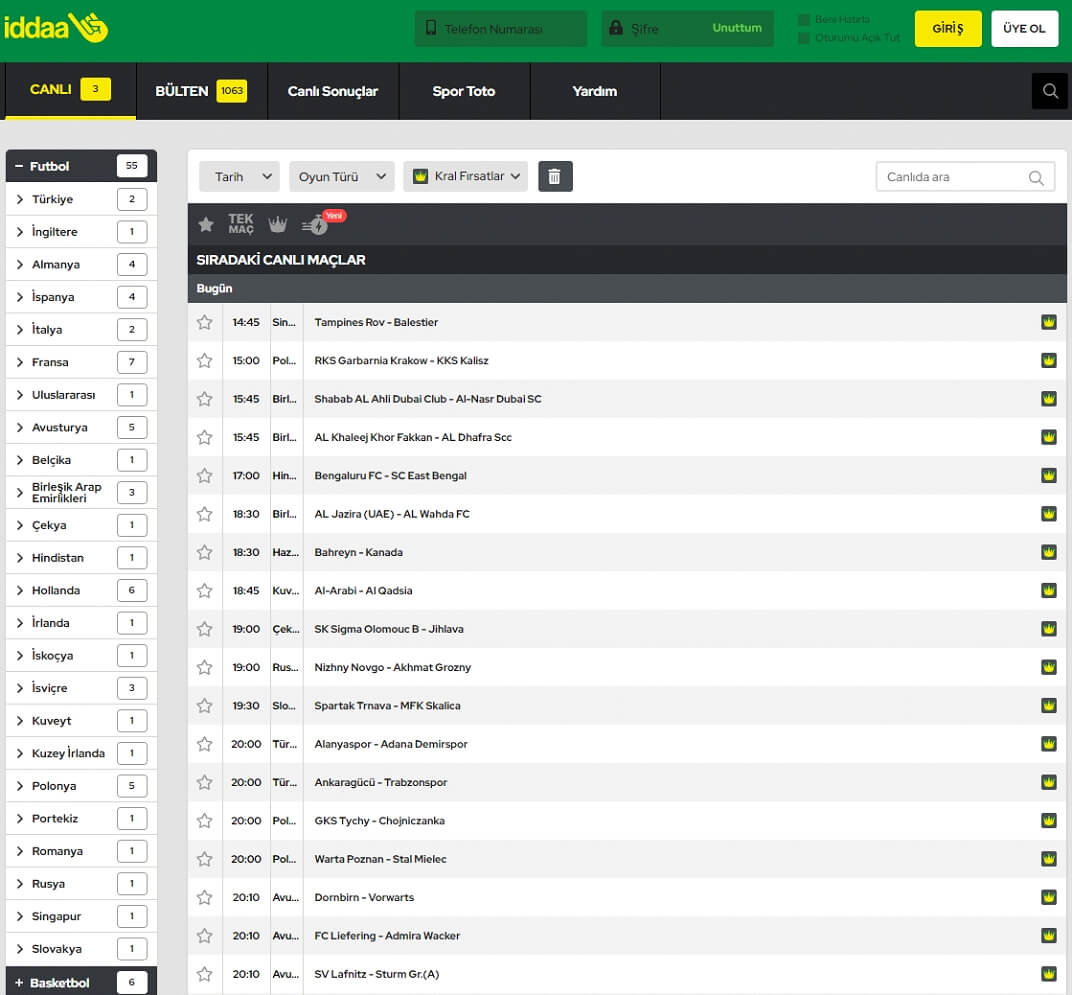Viewport: 1072px width, 995px height.
Task: Open the Yardım help page
Action: pos(595,91)
